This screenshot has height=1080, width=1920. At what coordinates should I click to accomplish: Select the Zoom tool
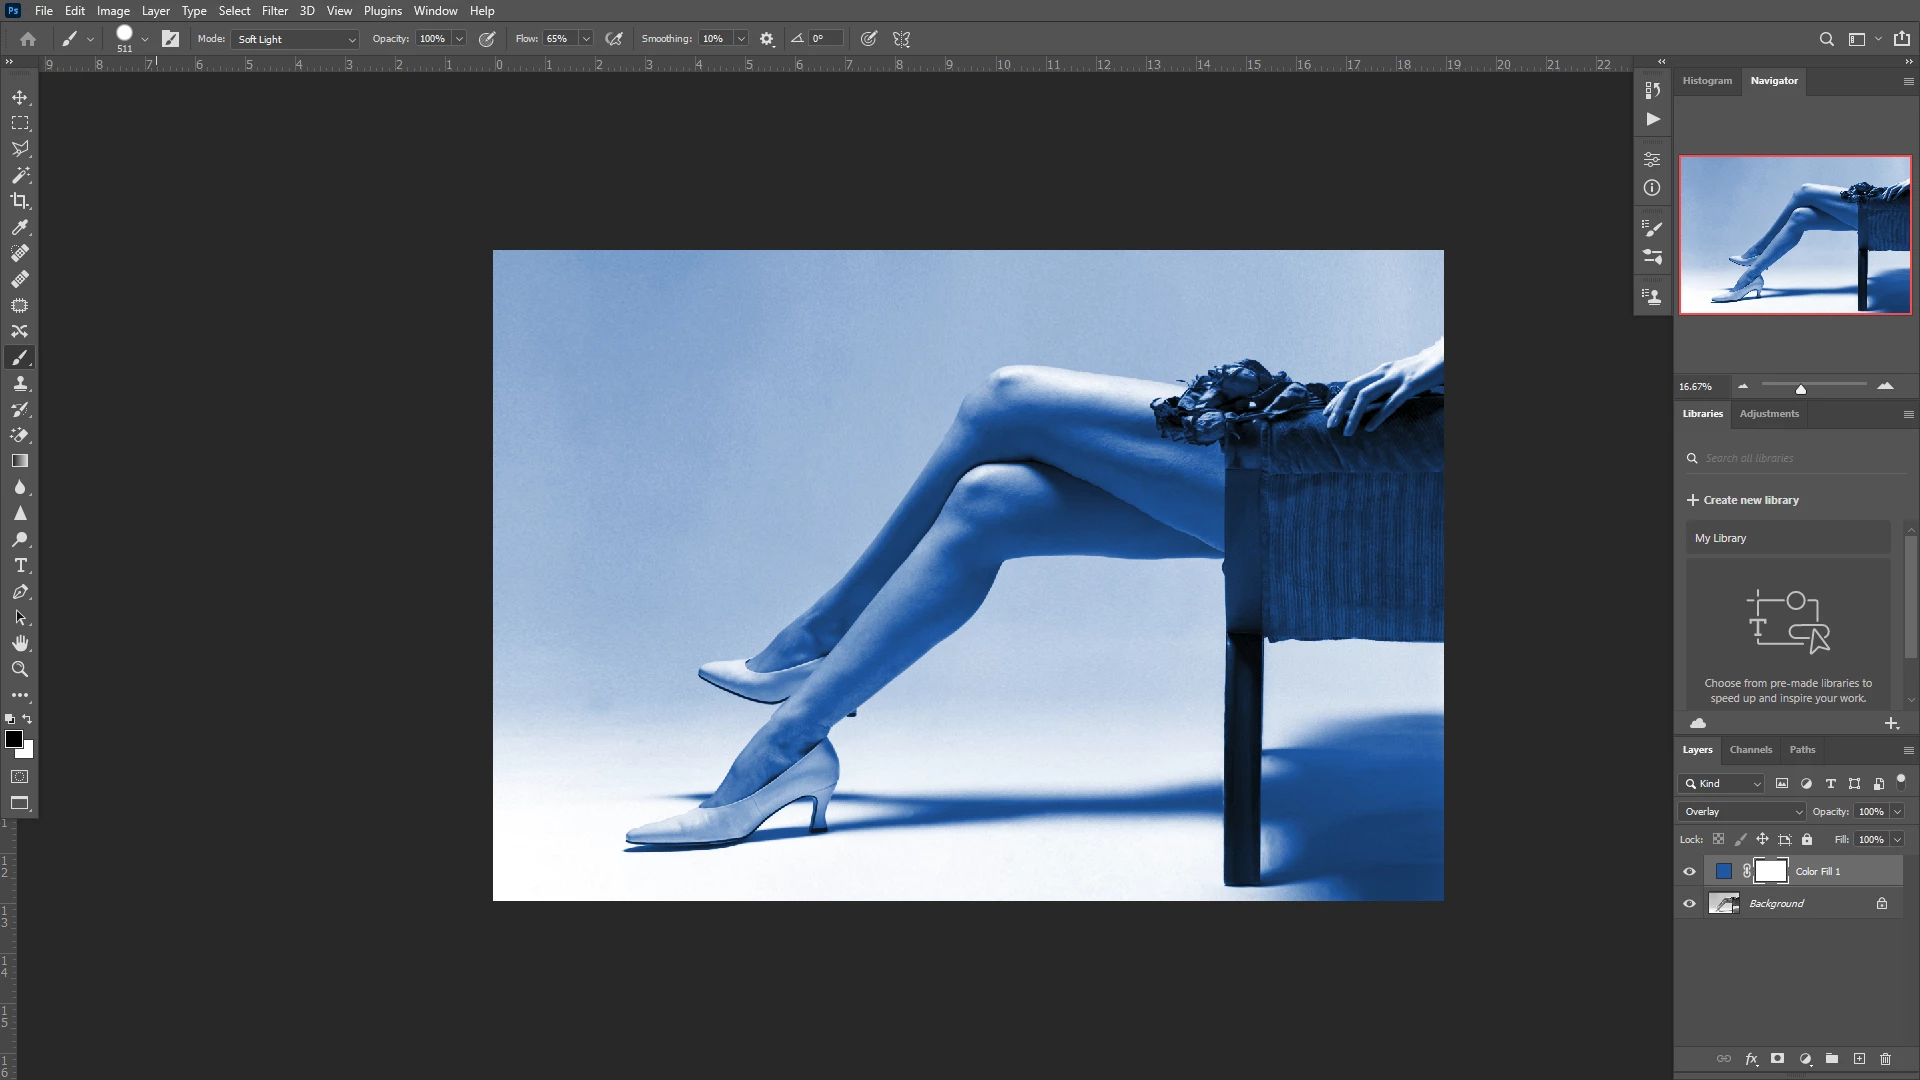coord(20,670)
